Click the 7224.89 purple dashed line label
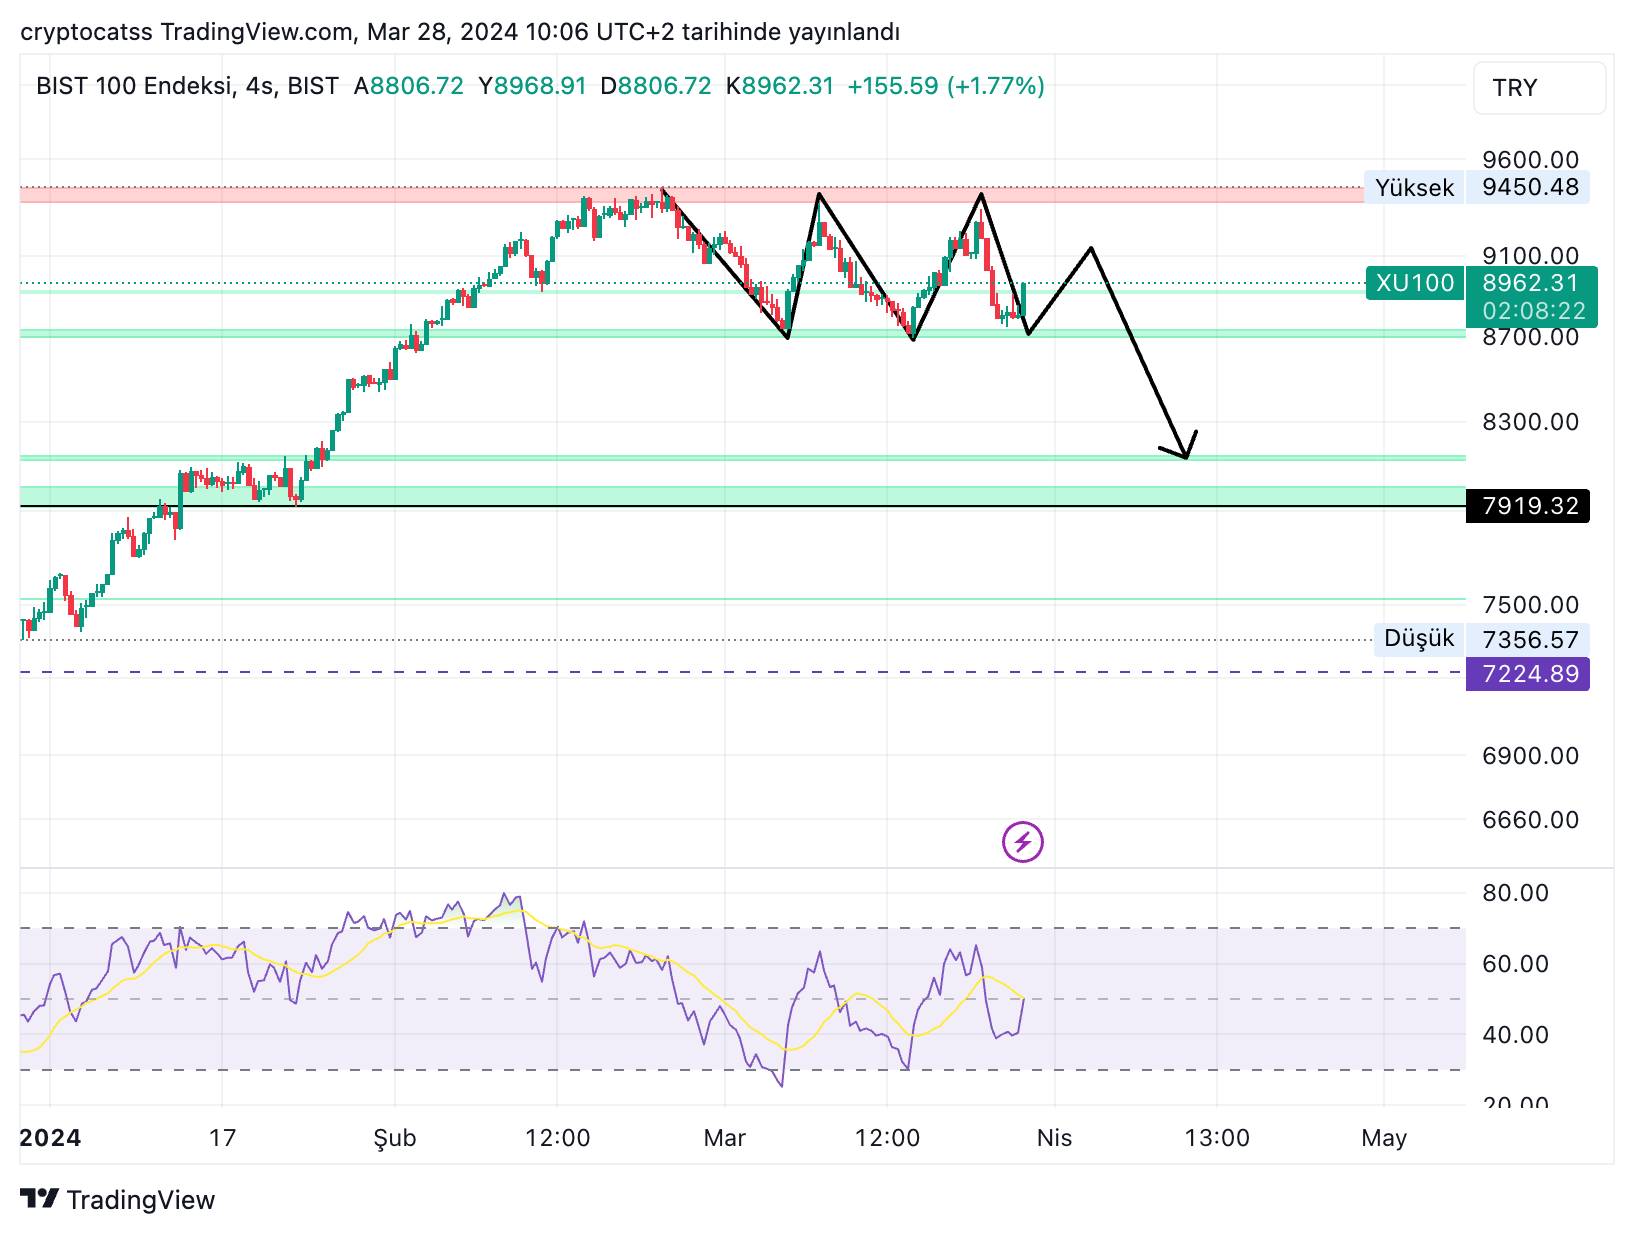 [1528, 673]
